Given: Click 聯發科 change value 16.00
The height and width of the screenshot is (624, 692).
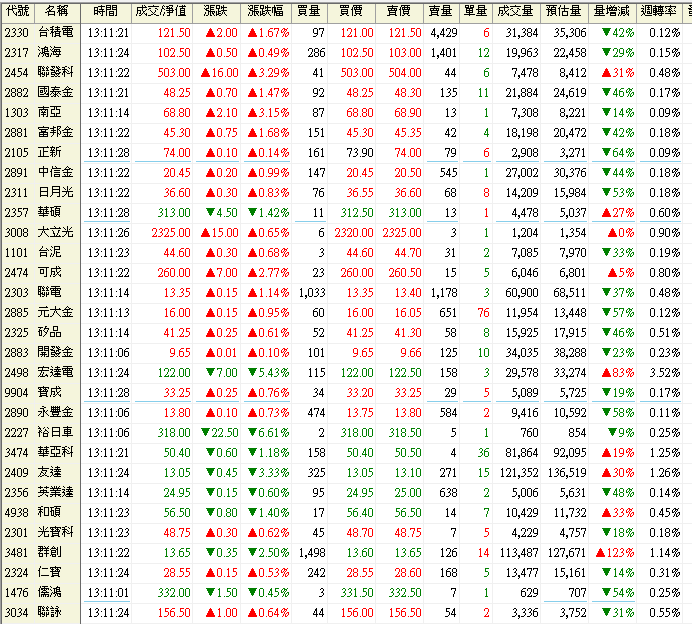Looking at the screenshot, I should (x=220, y=72).
